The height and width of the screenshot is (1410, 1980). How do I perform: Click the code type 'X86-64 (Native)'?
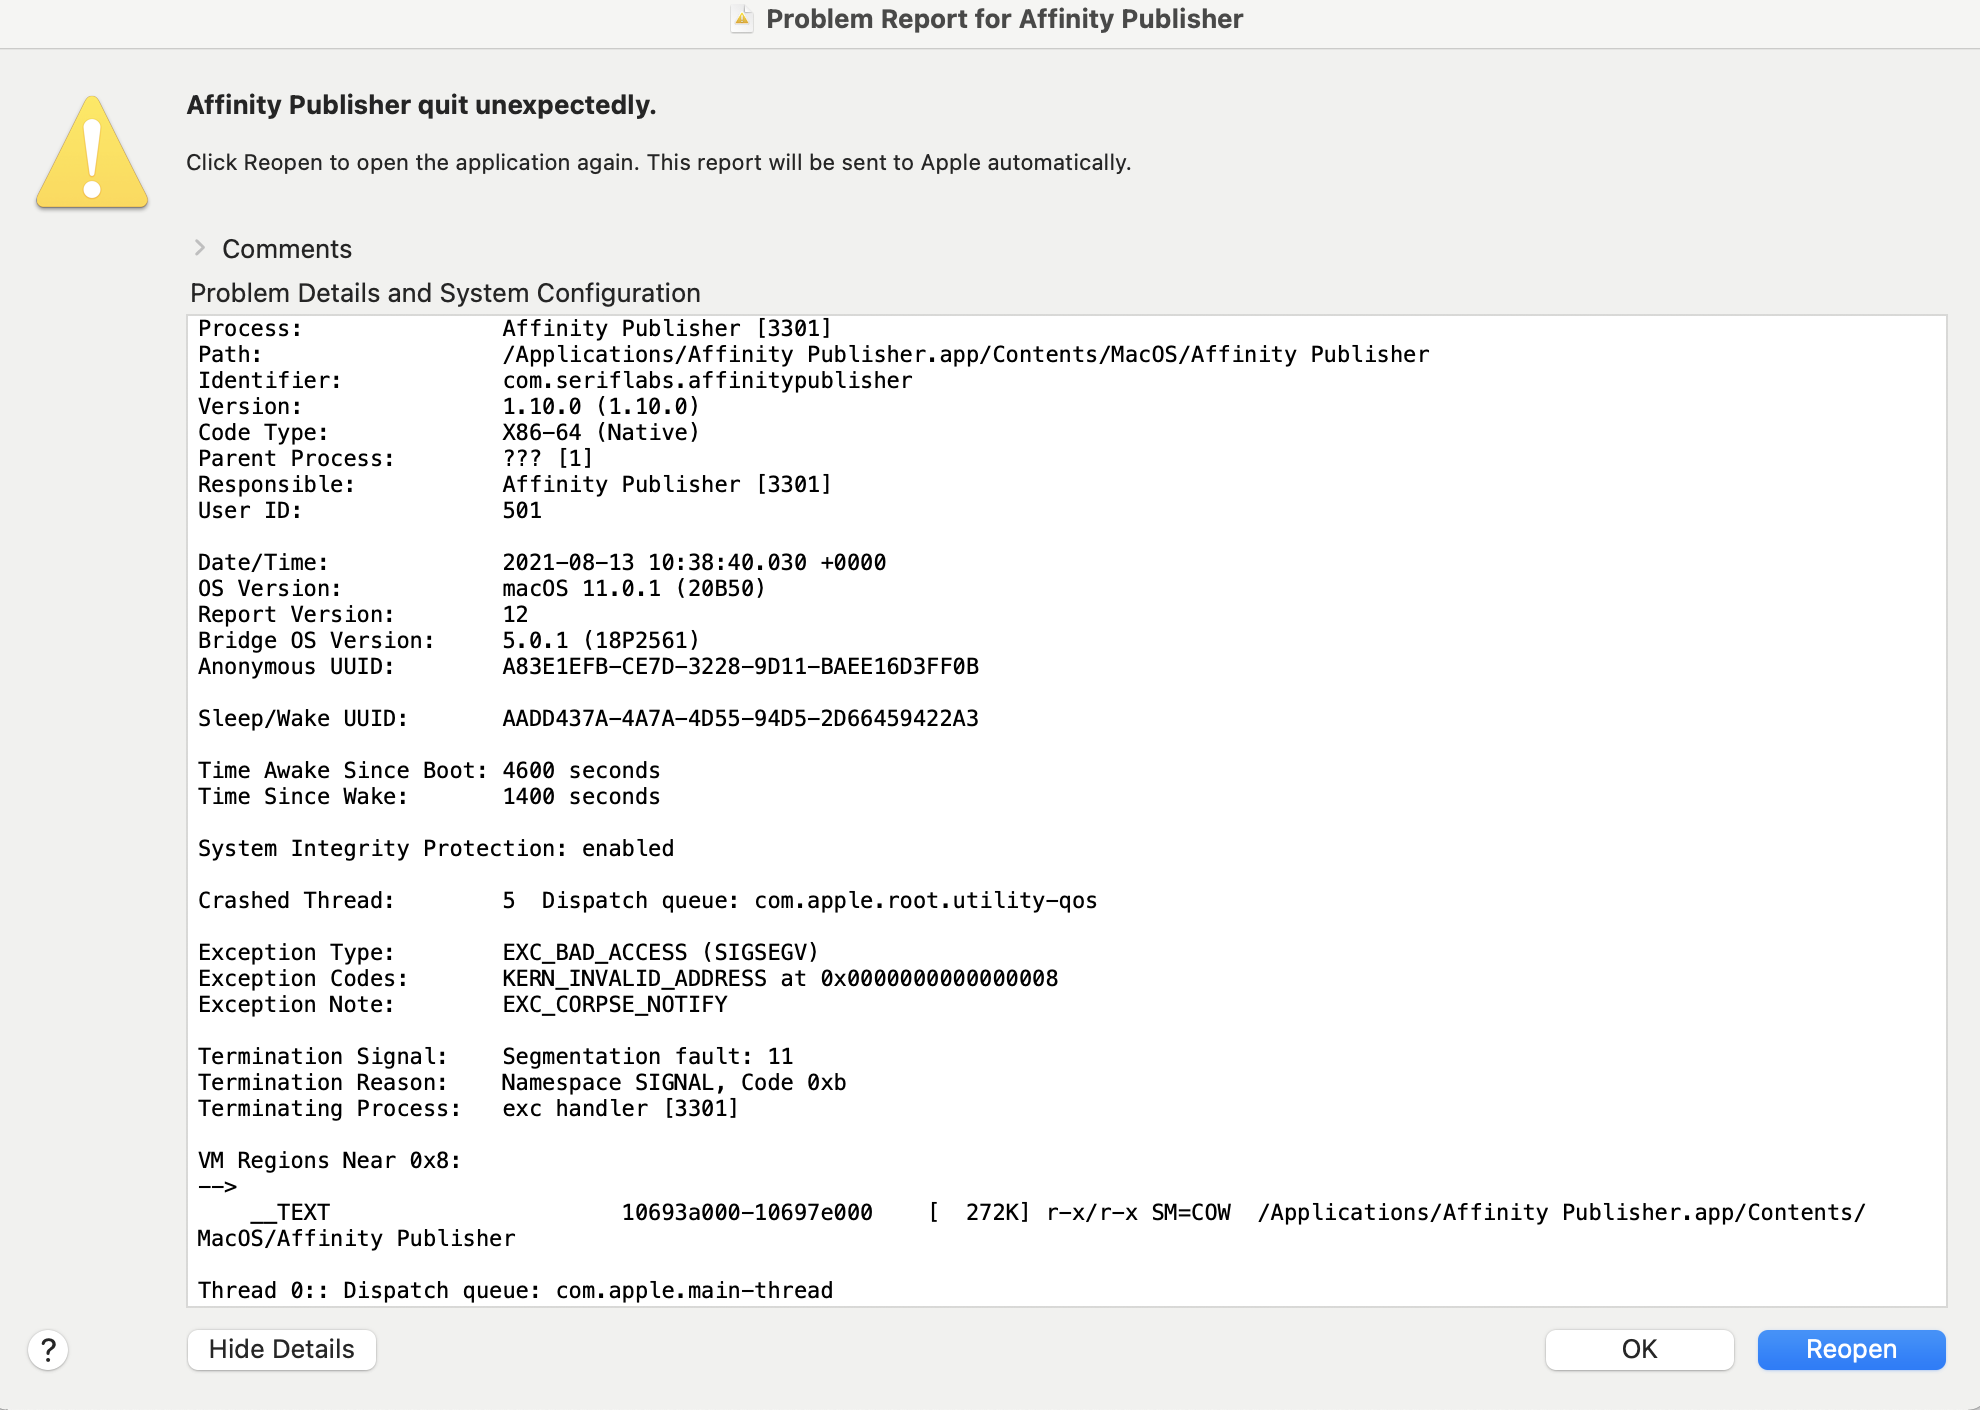pos(601,432)
